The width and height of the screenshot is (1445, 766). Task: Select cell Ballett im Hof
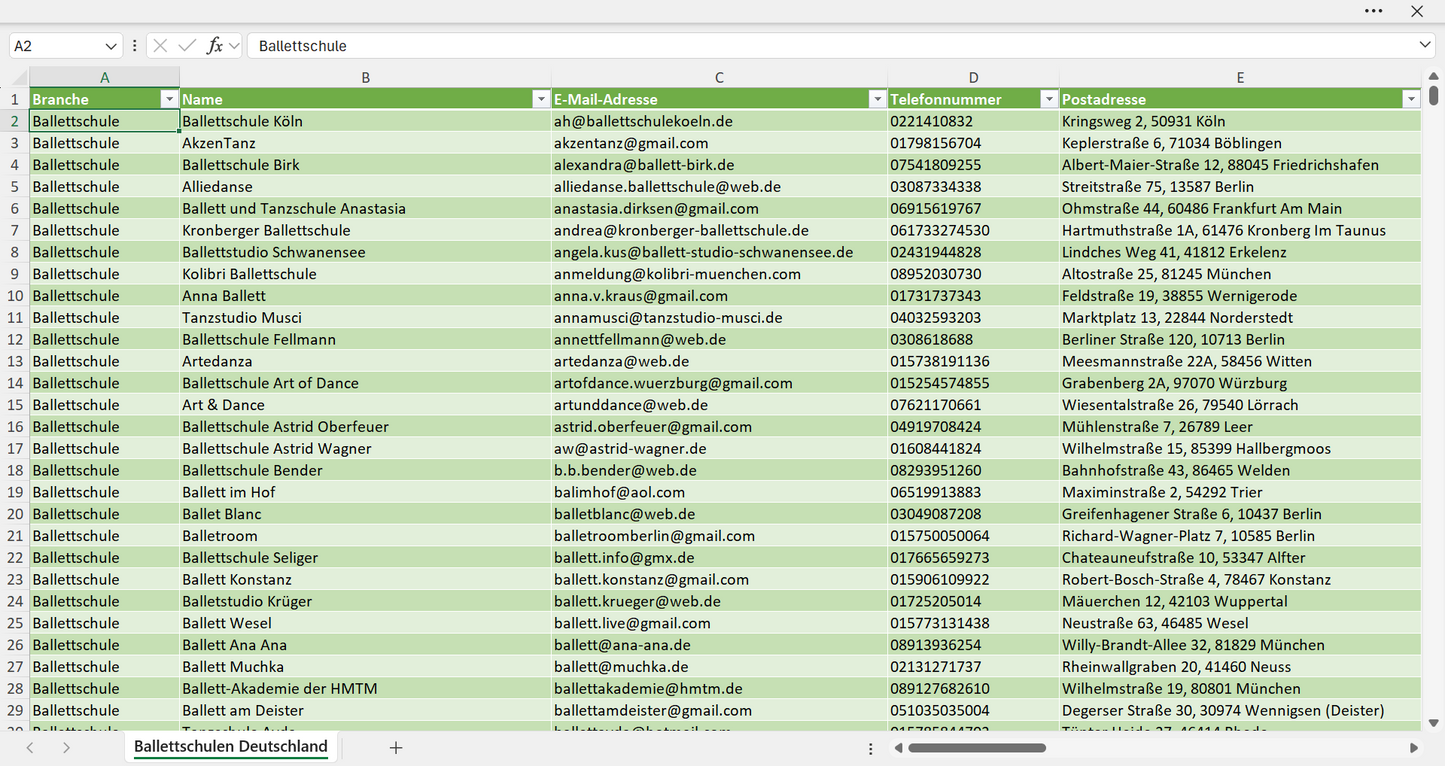pyautogui.click(x=365, y=493)
